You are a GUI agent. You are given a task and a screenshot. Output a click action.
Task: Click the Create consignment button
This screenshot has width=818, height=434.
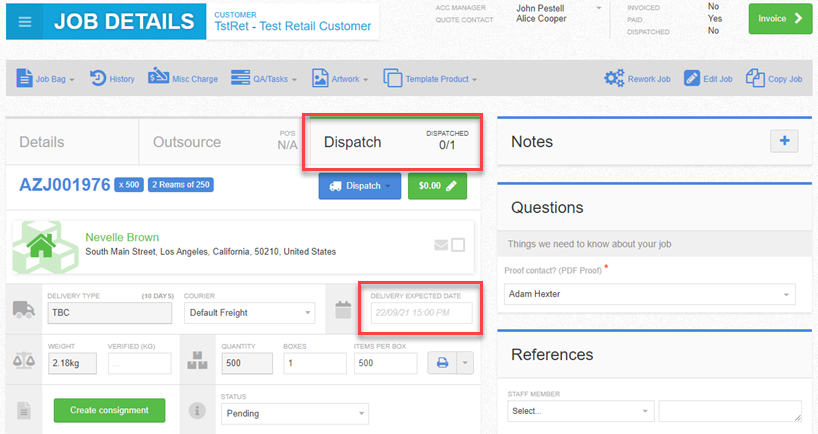(x=110, y=411)
